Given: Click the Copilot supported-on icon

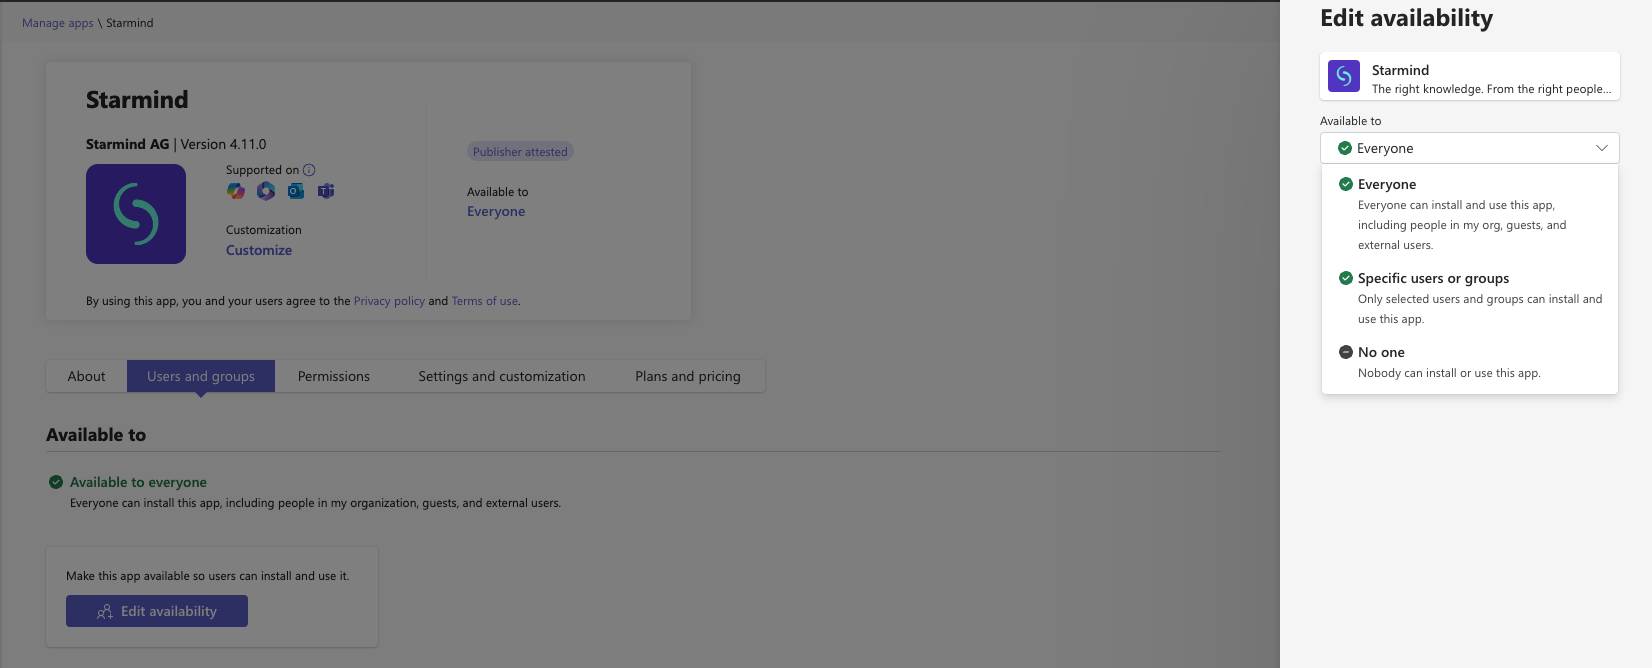Looking at the screenshot, I should click(x=236, y=191).
